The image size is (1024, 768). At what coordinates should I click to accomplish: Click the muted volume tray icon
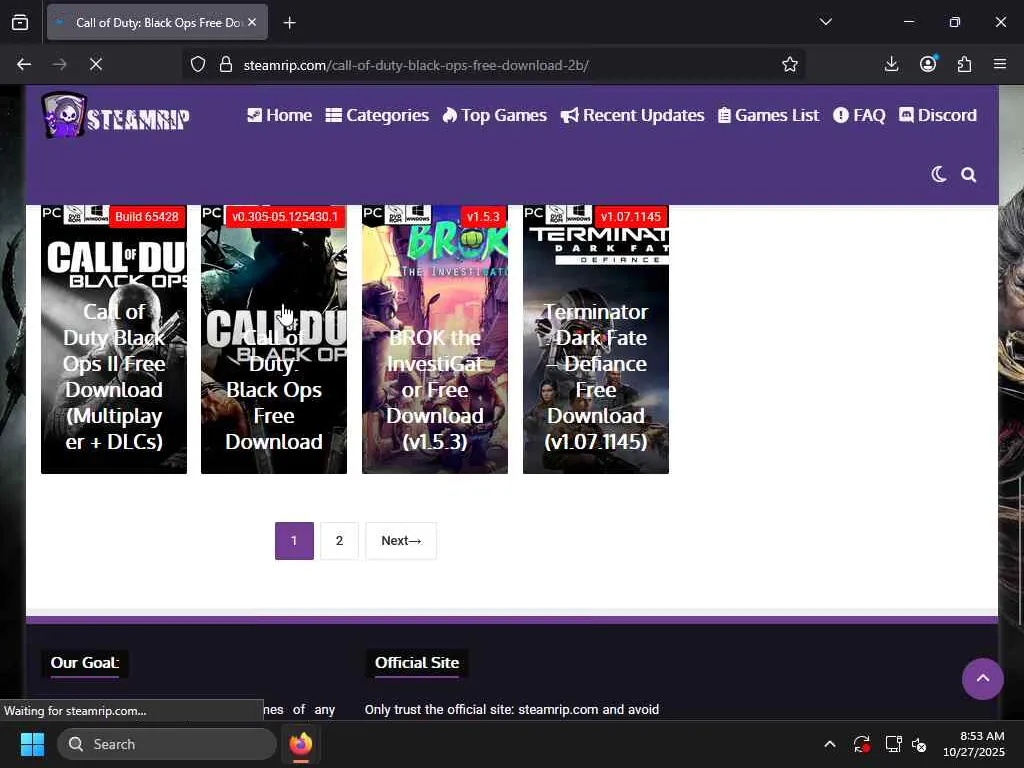(919, 744)
